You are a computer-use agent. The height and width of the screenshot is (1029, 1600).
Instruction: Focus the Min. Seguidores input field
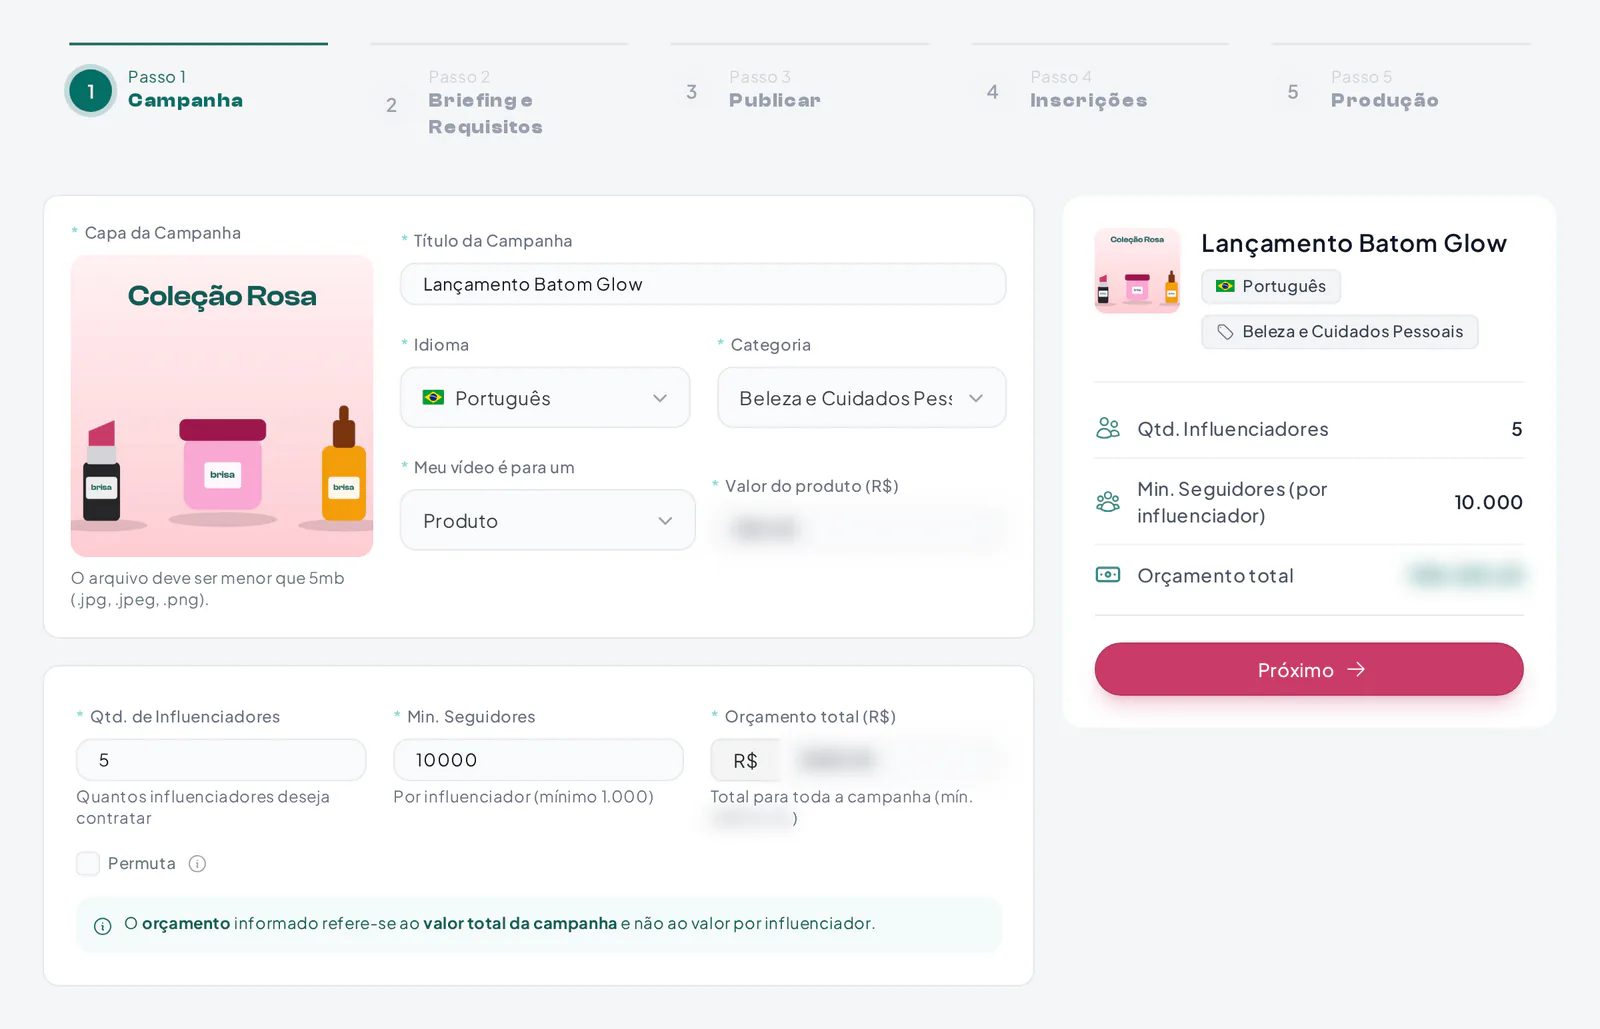click(x=538, y=760)
